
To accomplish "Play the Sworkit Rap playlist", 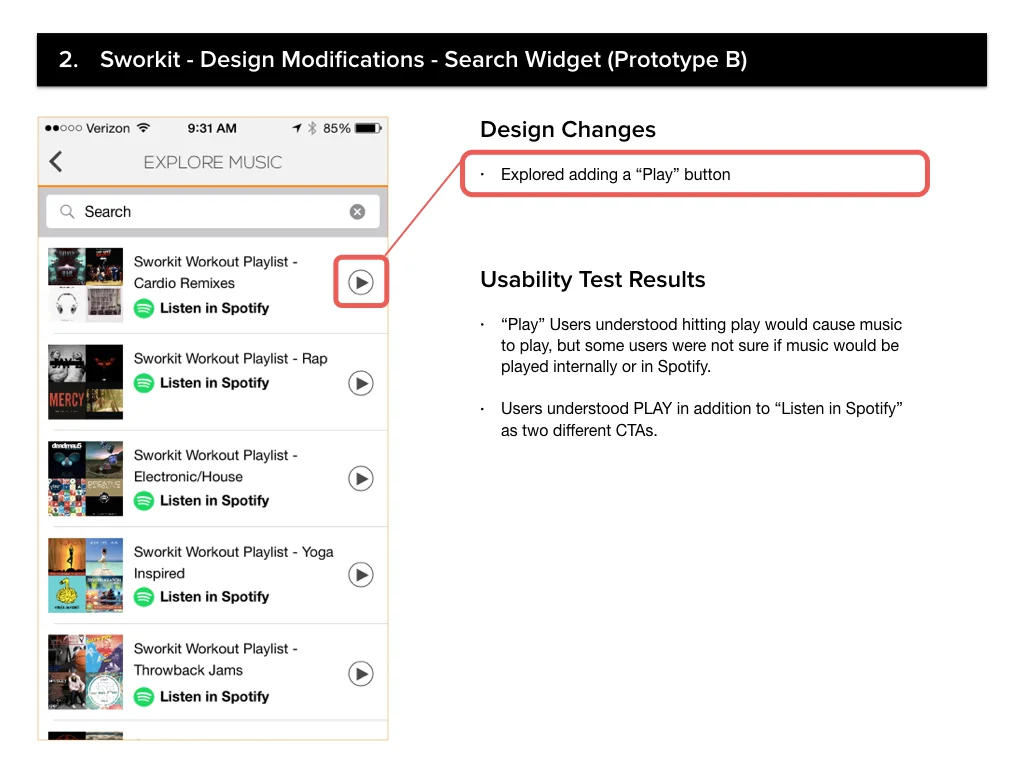I will (x=360, y=383).
